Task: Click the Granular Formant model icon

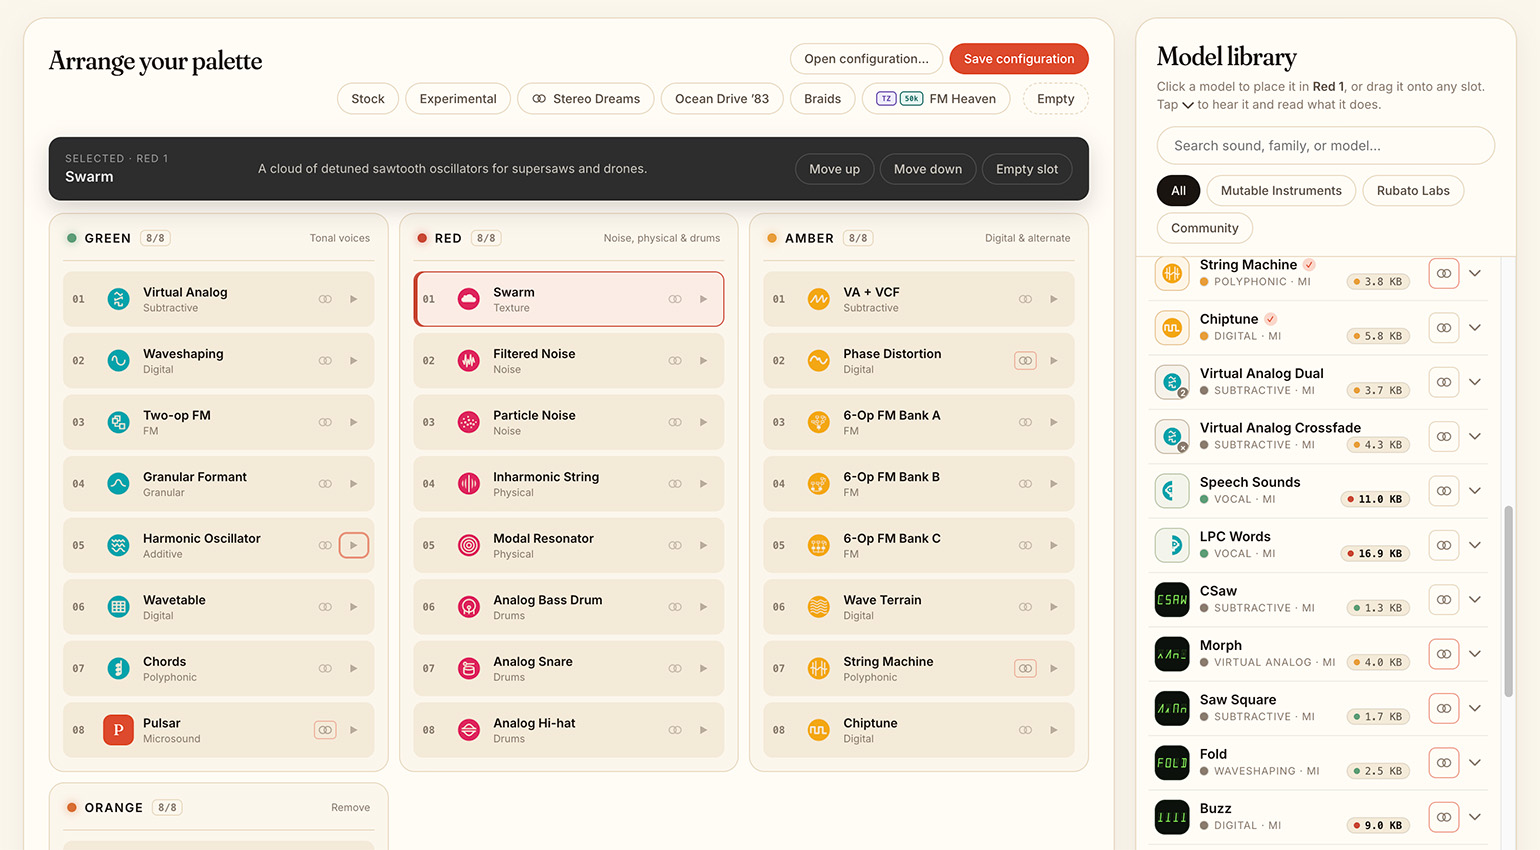Action: [118, 484]
